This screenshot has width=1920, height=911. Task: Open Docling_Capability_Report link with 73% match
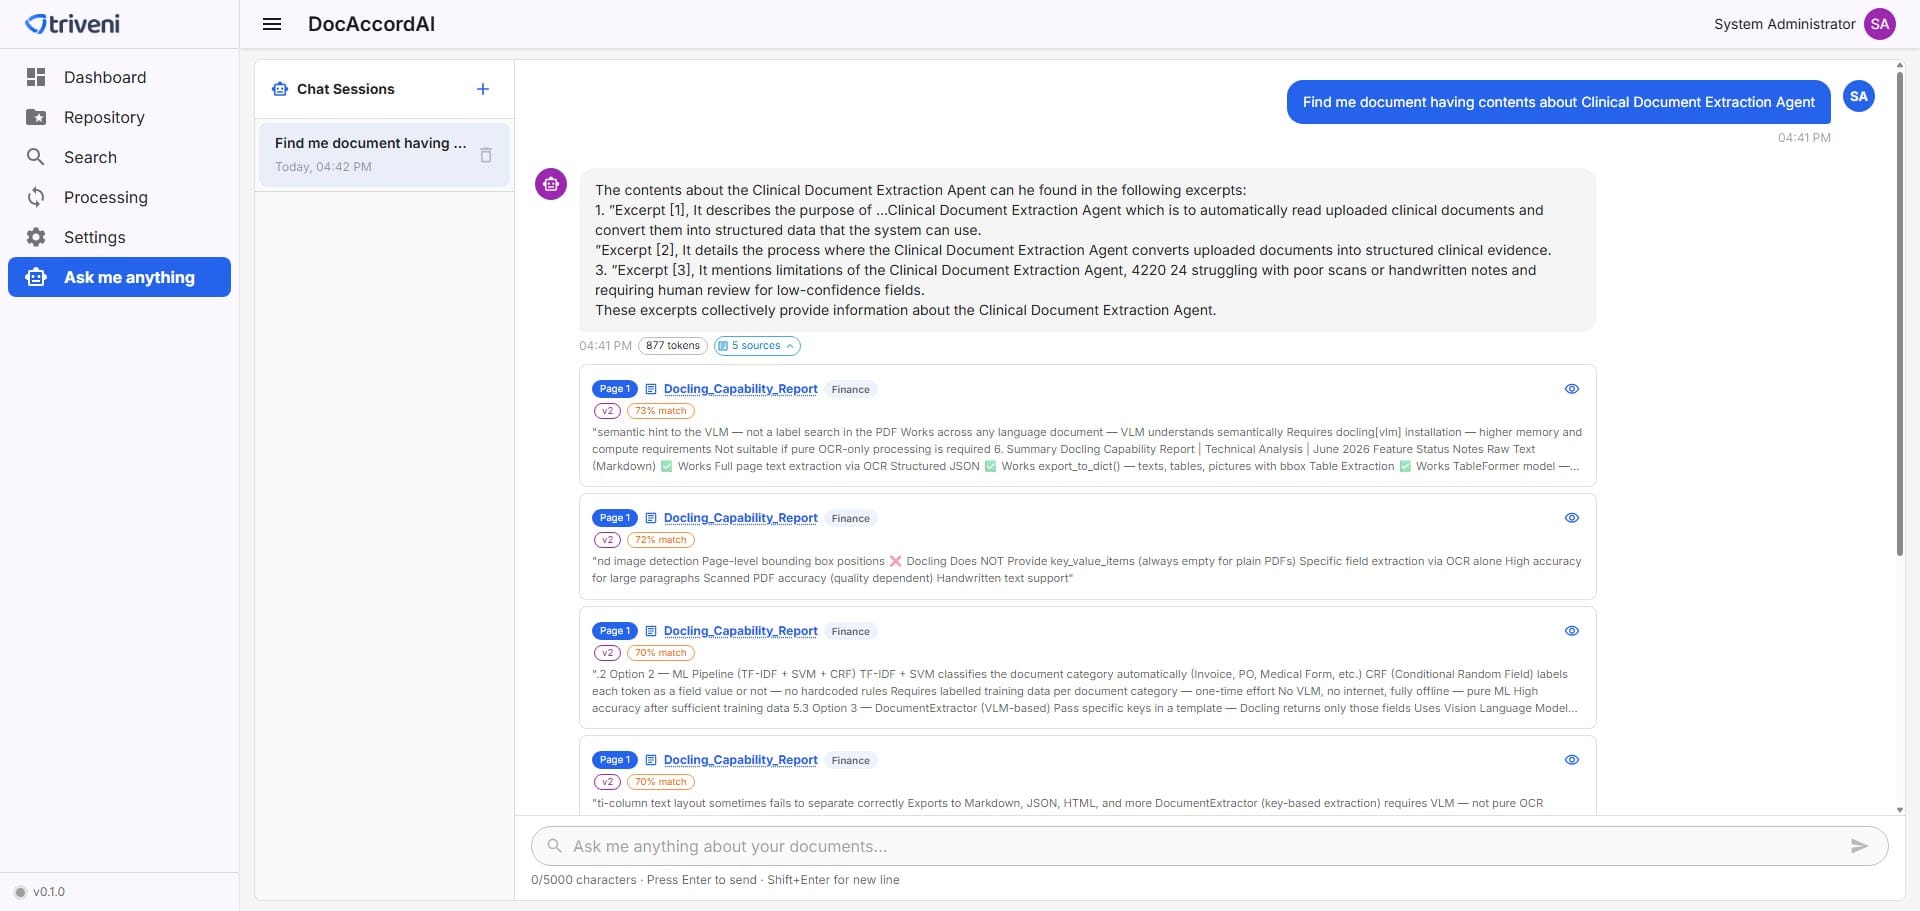[740, 389]
